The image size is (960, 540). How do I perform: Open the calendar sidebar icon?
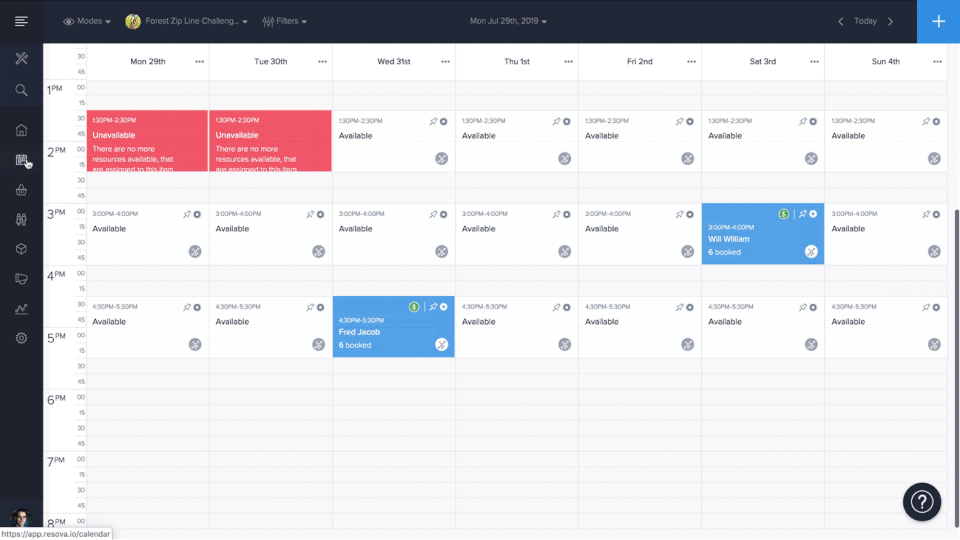click(x=22, y=160)
